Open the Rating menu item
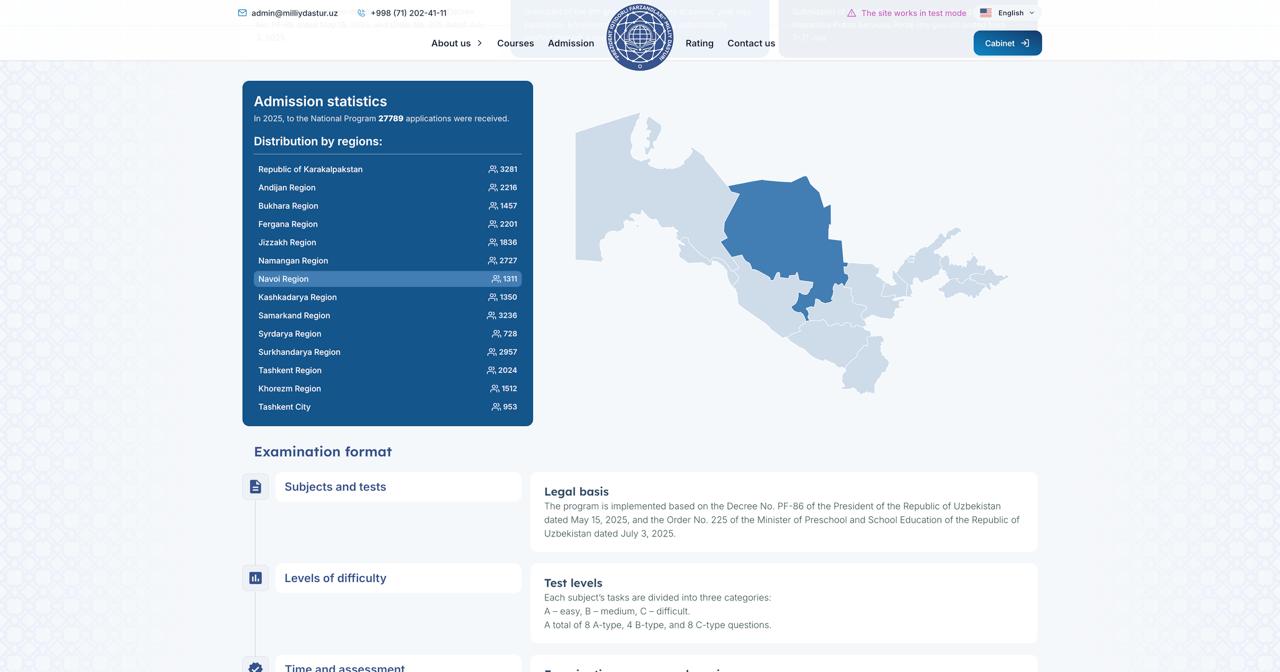This screenshot has height=672, width=1280. (699, 43)
